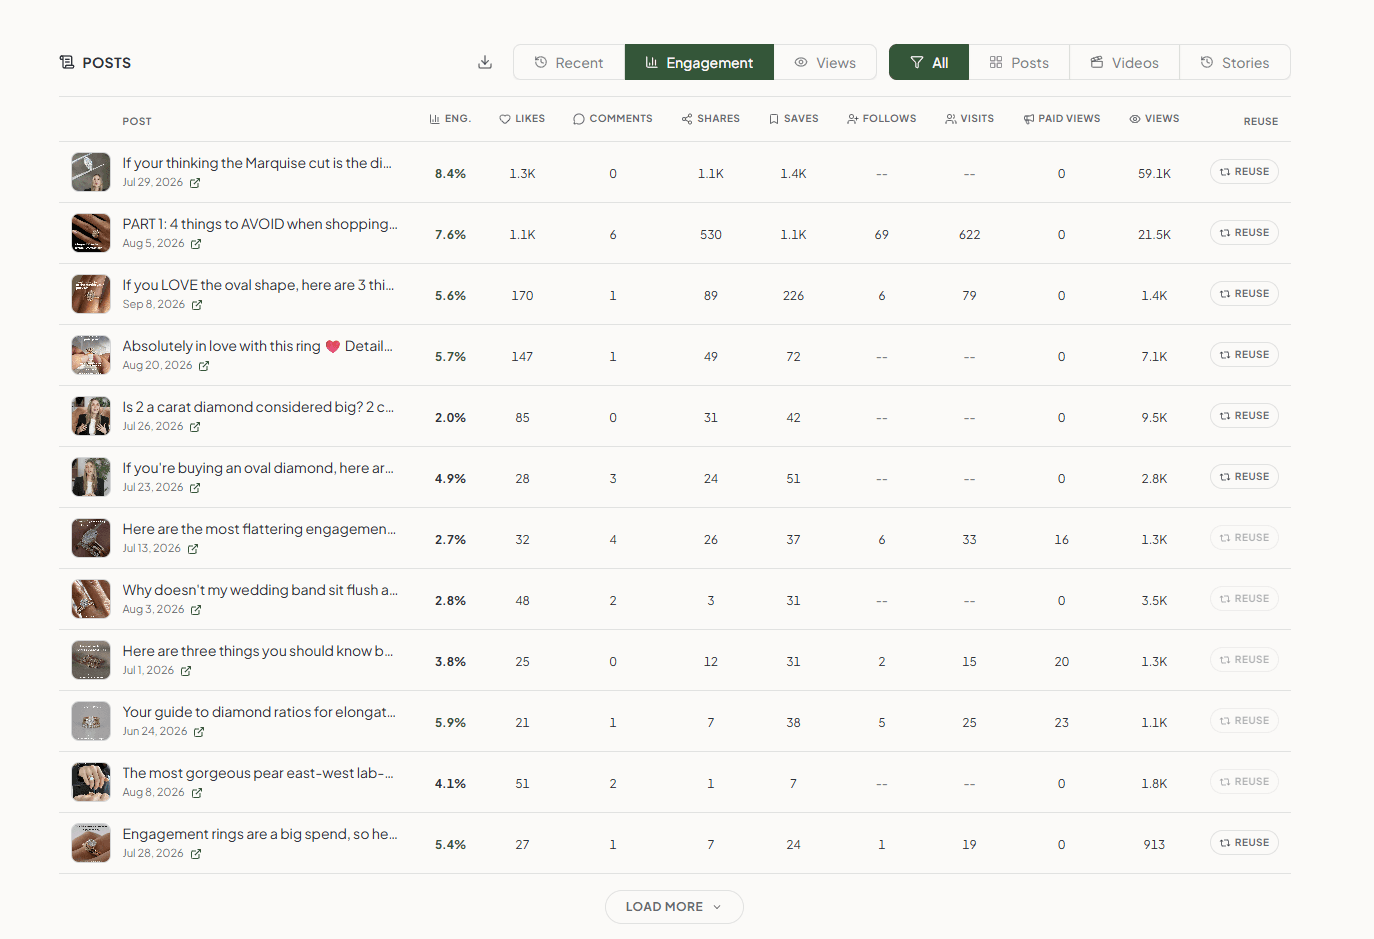Open the buying an oval diamond post title
Viewport: 1374px width, 939px height.
pos(258,468)
